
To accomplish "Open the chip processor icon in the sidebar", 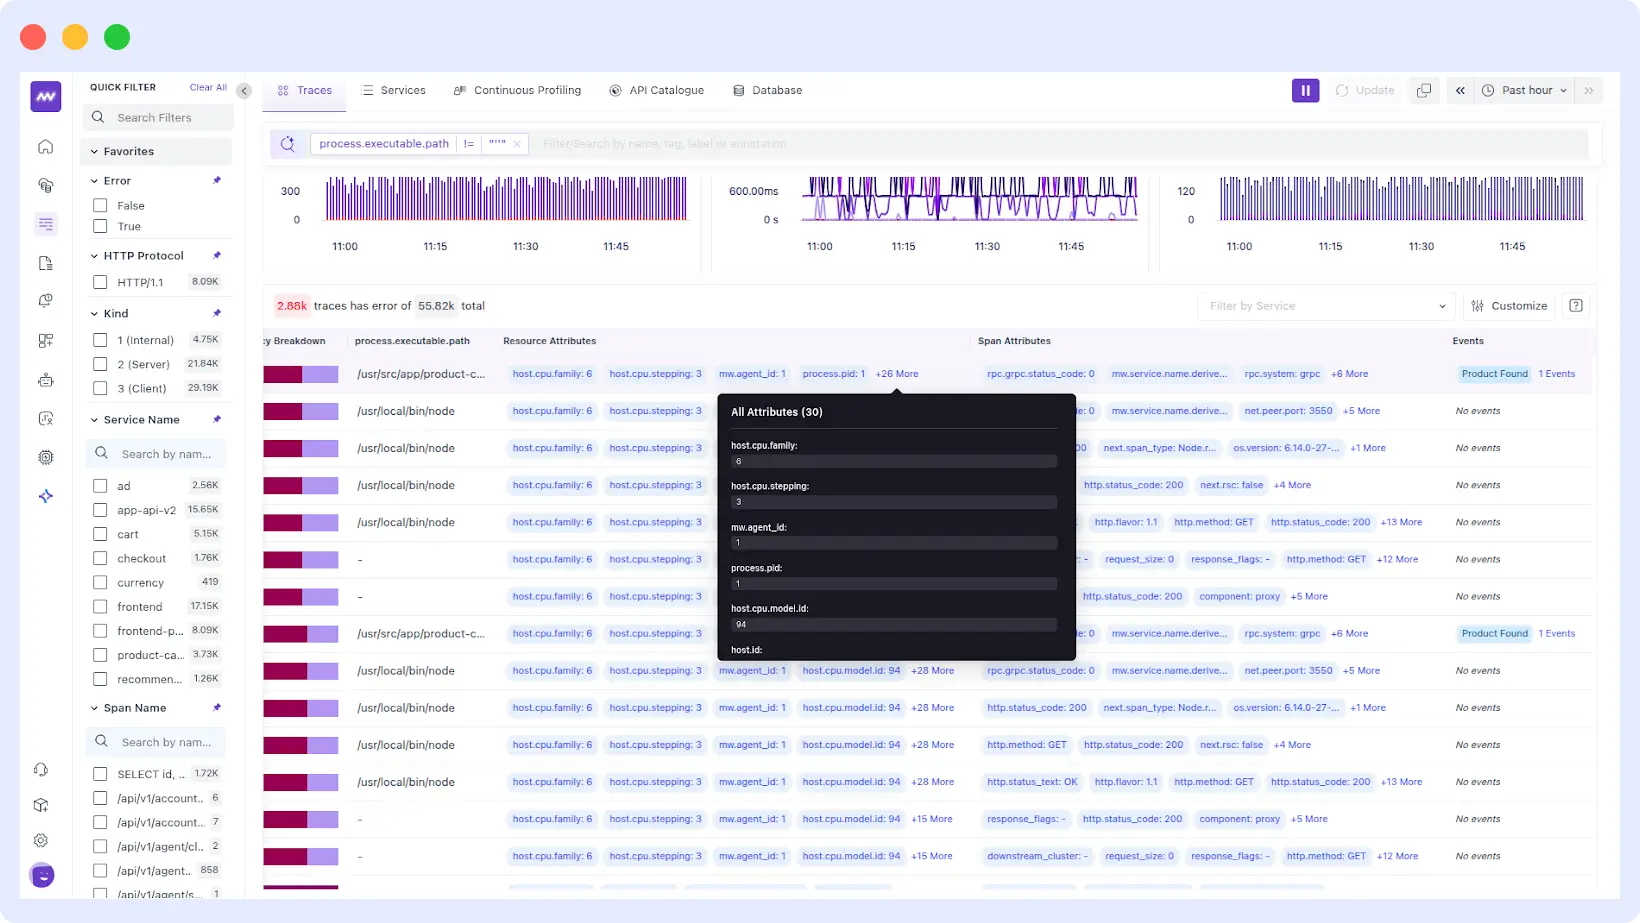I will click(45, 457).
